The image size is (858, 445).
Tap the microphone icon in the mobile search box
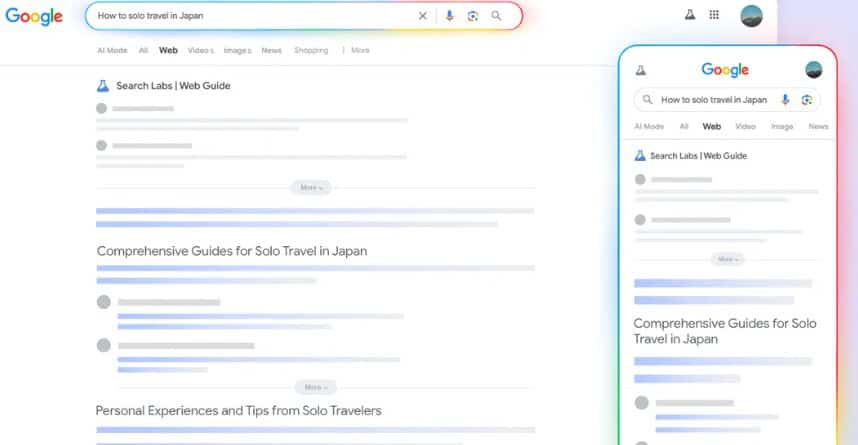point(785,100)
